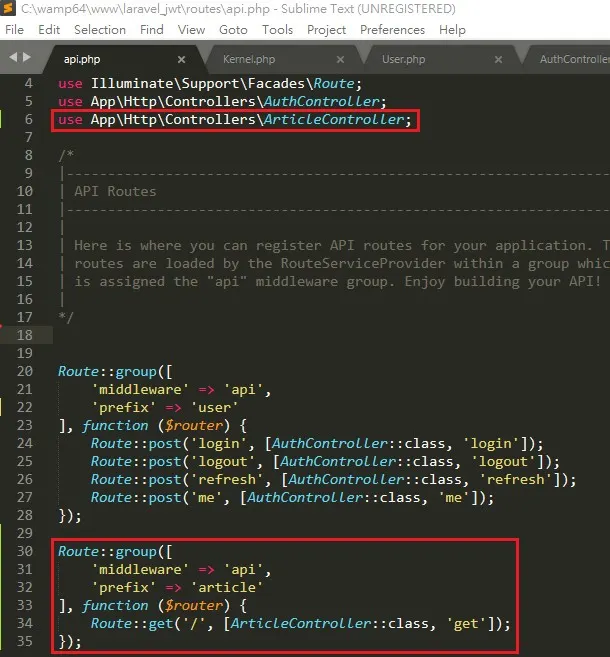Click the 'user' prefix string on line 22
The height and width of the screenshot is (657, 610).
(x=215, y=407)
